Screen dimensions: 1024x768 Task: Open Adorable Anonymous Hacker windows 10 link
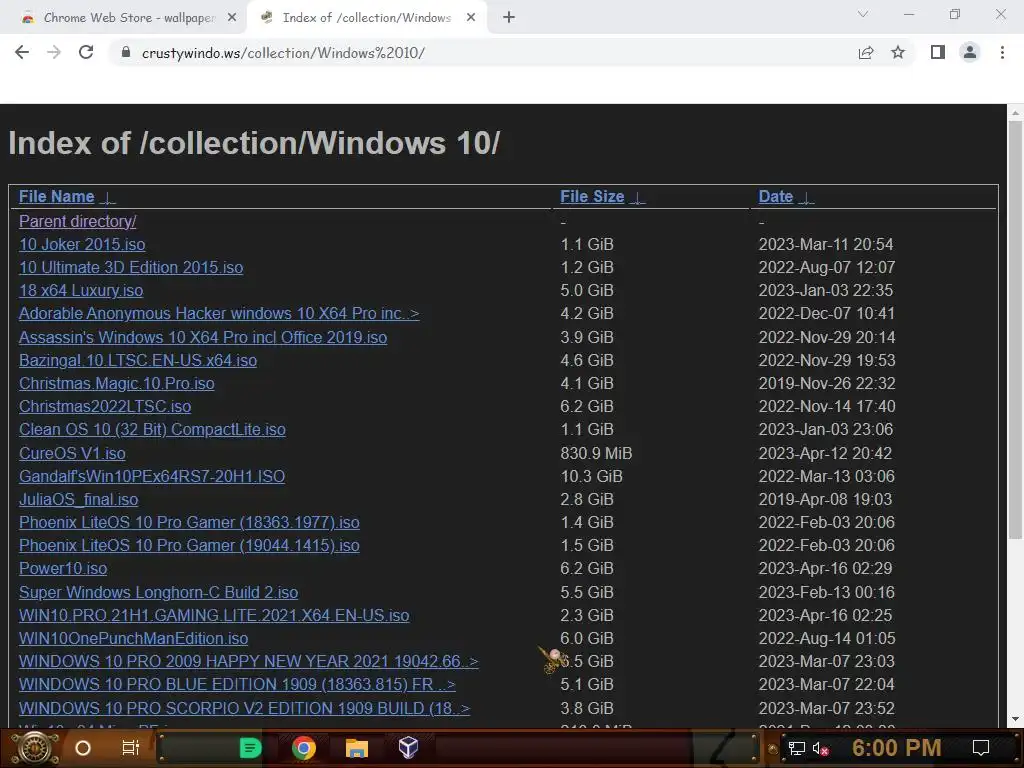click(x=219, y=313)
